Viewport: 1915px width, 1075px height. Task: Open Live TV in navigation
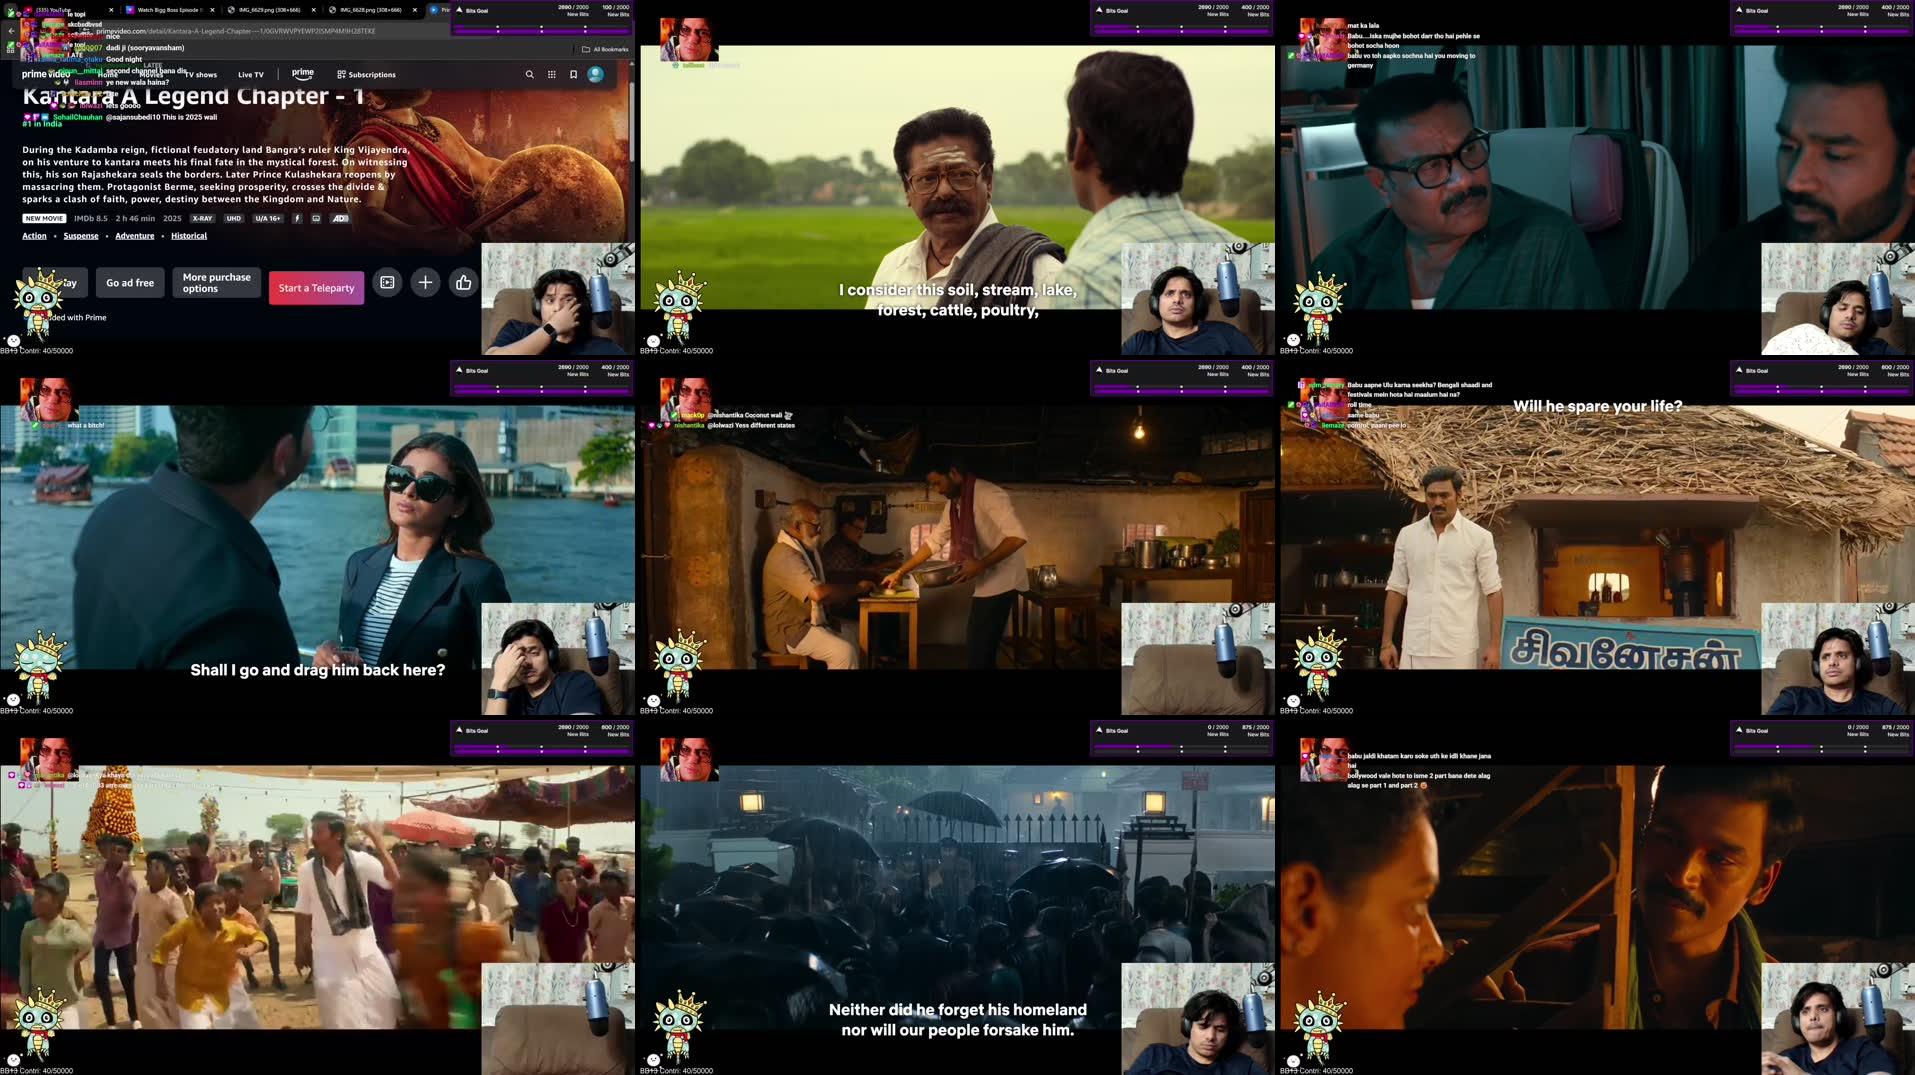click(251, 75)
